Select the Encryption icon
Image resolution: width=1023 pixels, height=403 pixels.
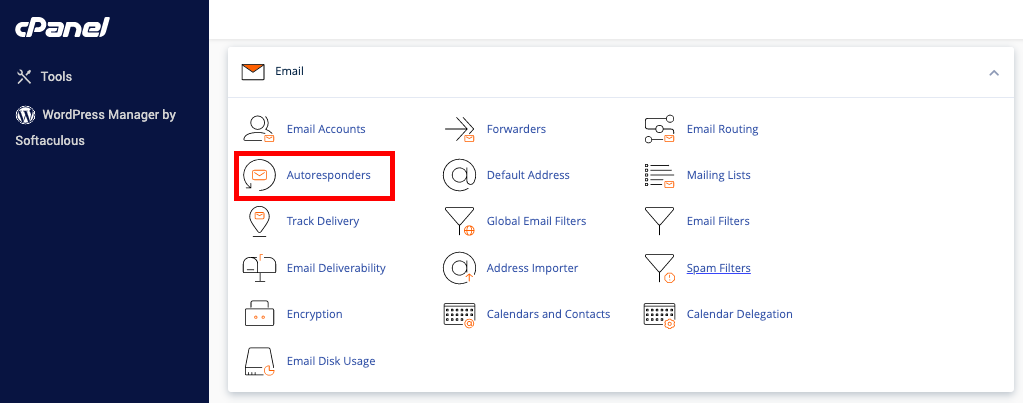click(259, 314)
